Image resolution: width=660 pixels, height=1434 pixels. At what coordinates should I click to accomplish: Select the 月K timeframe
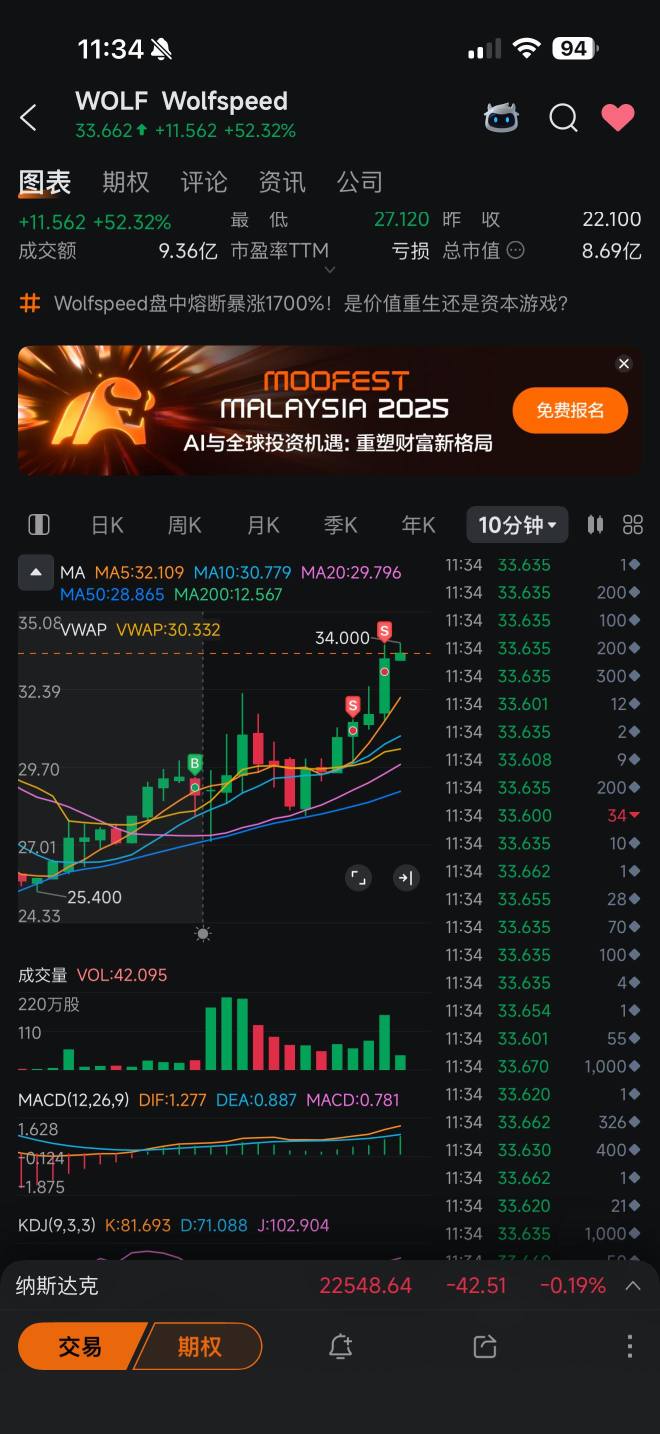(x=263, y=525)
